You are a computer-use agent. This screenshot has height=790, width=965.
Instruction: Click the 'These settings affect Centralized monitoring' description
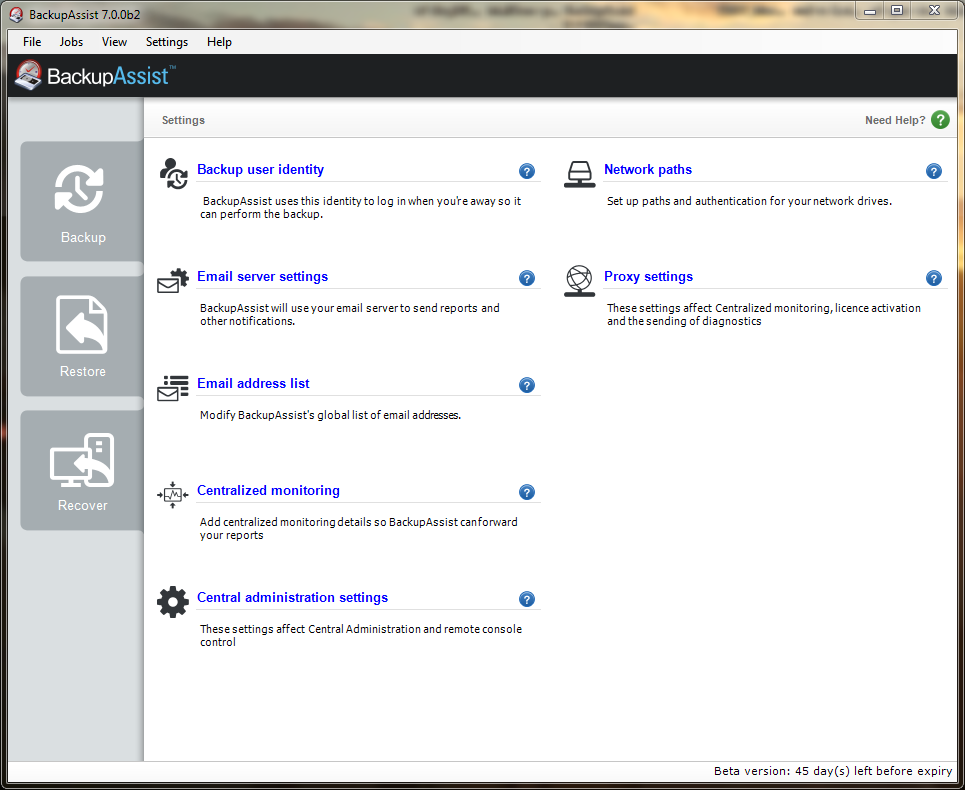coord(764,314)
